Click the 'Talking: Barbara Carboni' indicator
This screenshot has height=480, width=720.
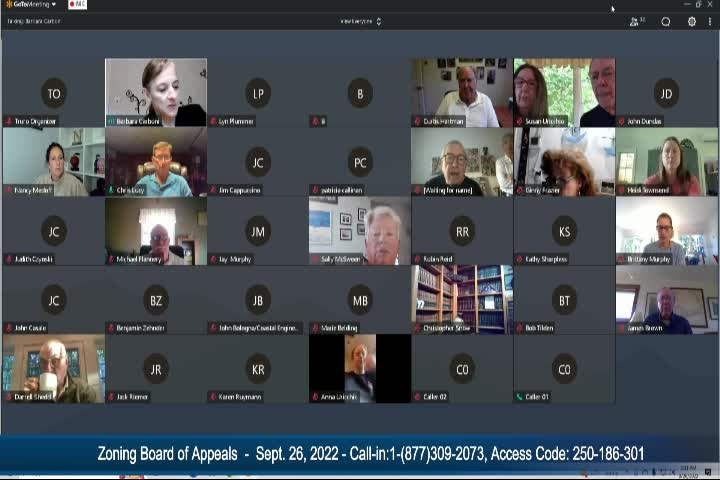35,21
